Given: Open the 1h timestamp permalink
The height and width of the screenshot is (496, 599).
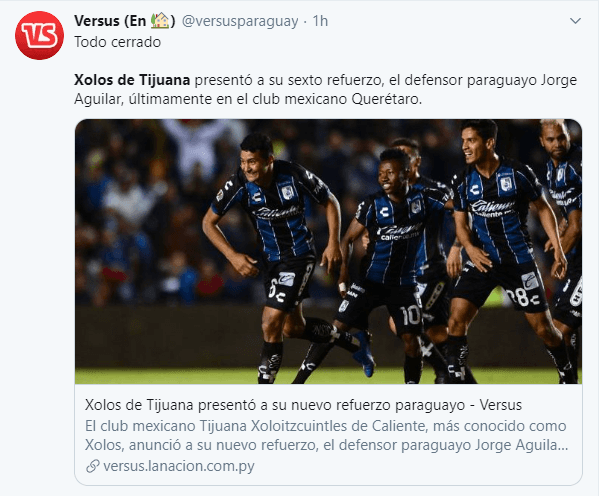Looking at the screenshot, I should pyautogui.click(x=320, y=21).
